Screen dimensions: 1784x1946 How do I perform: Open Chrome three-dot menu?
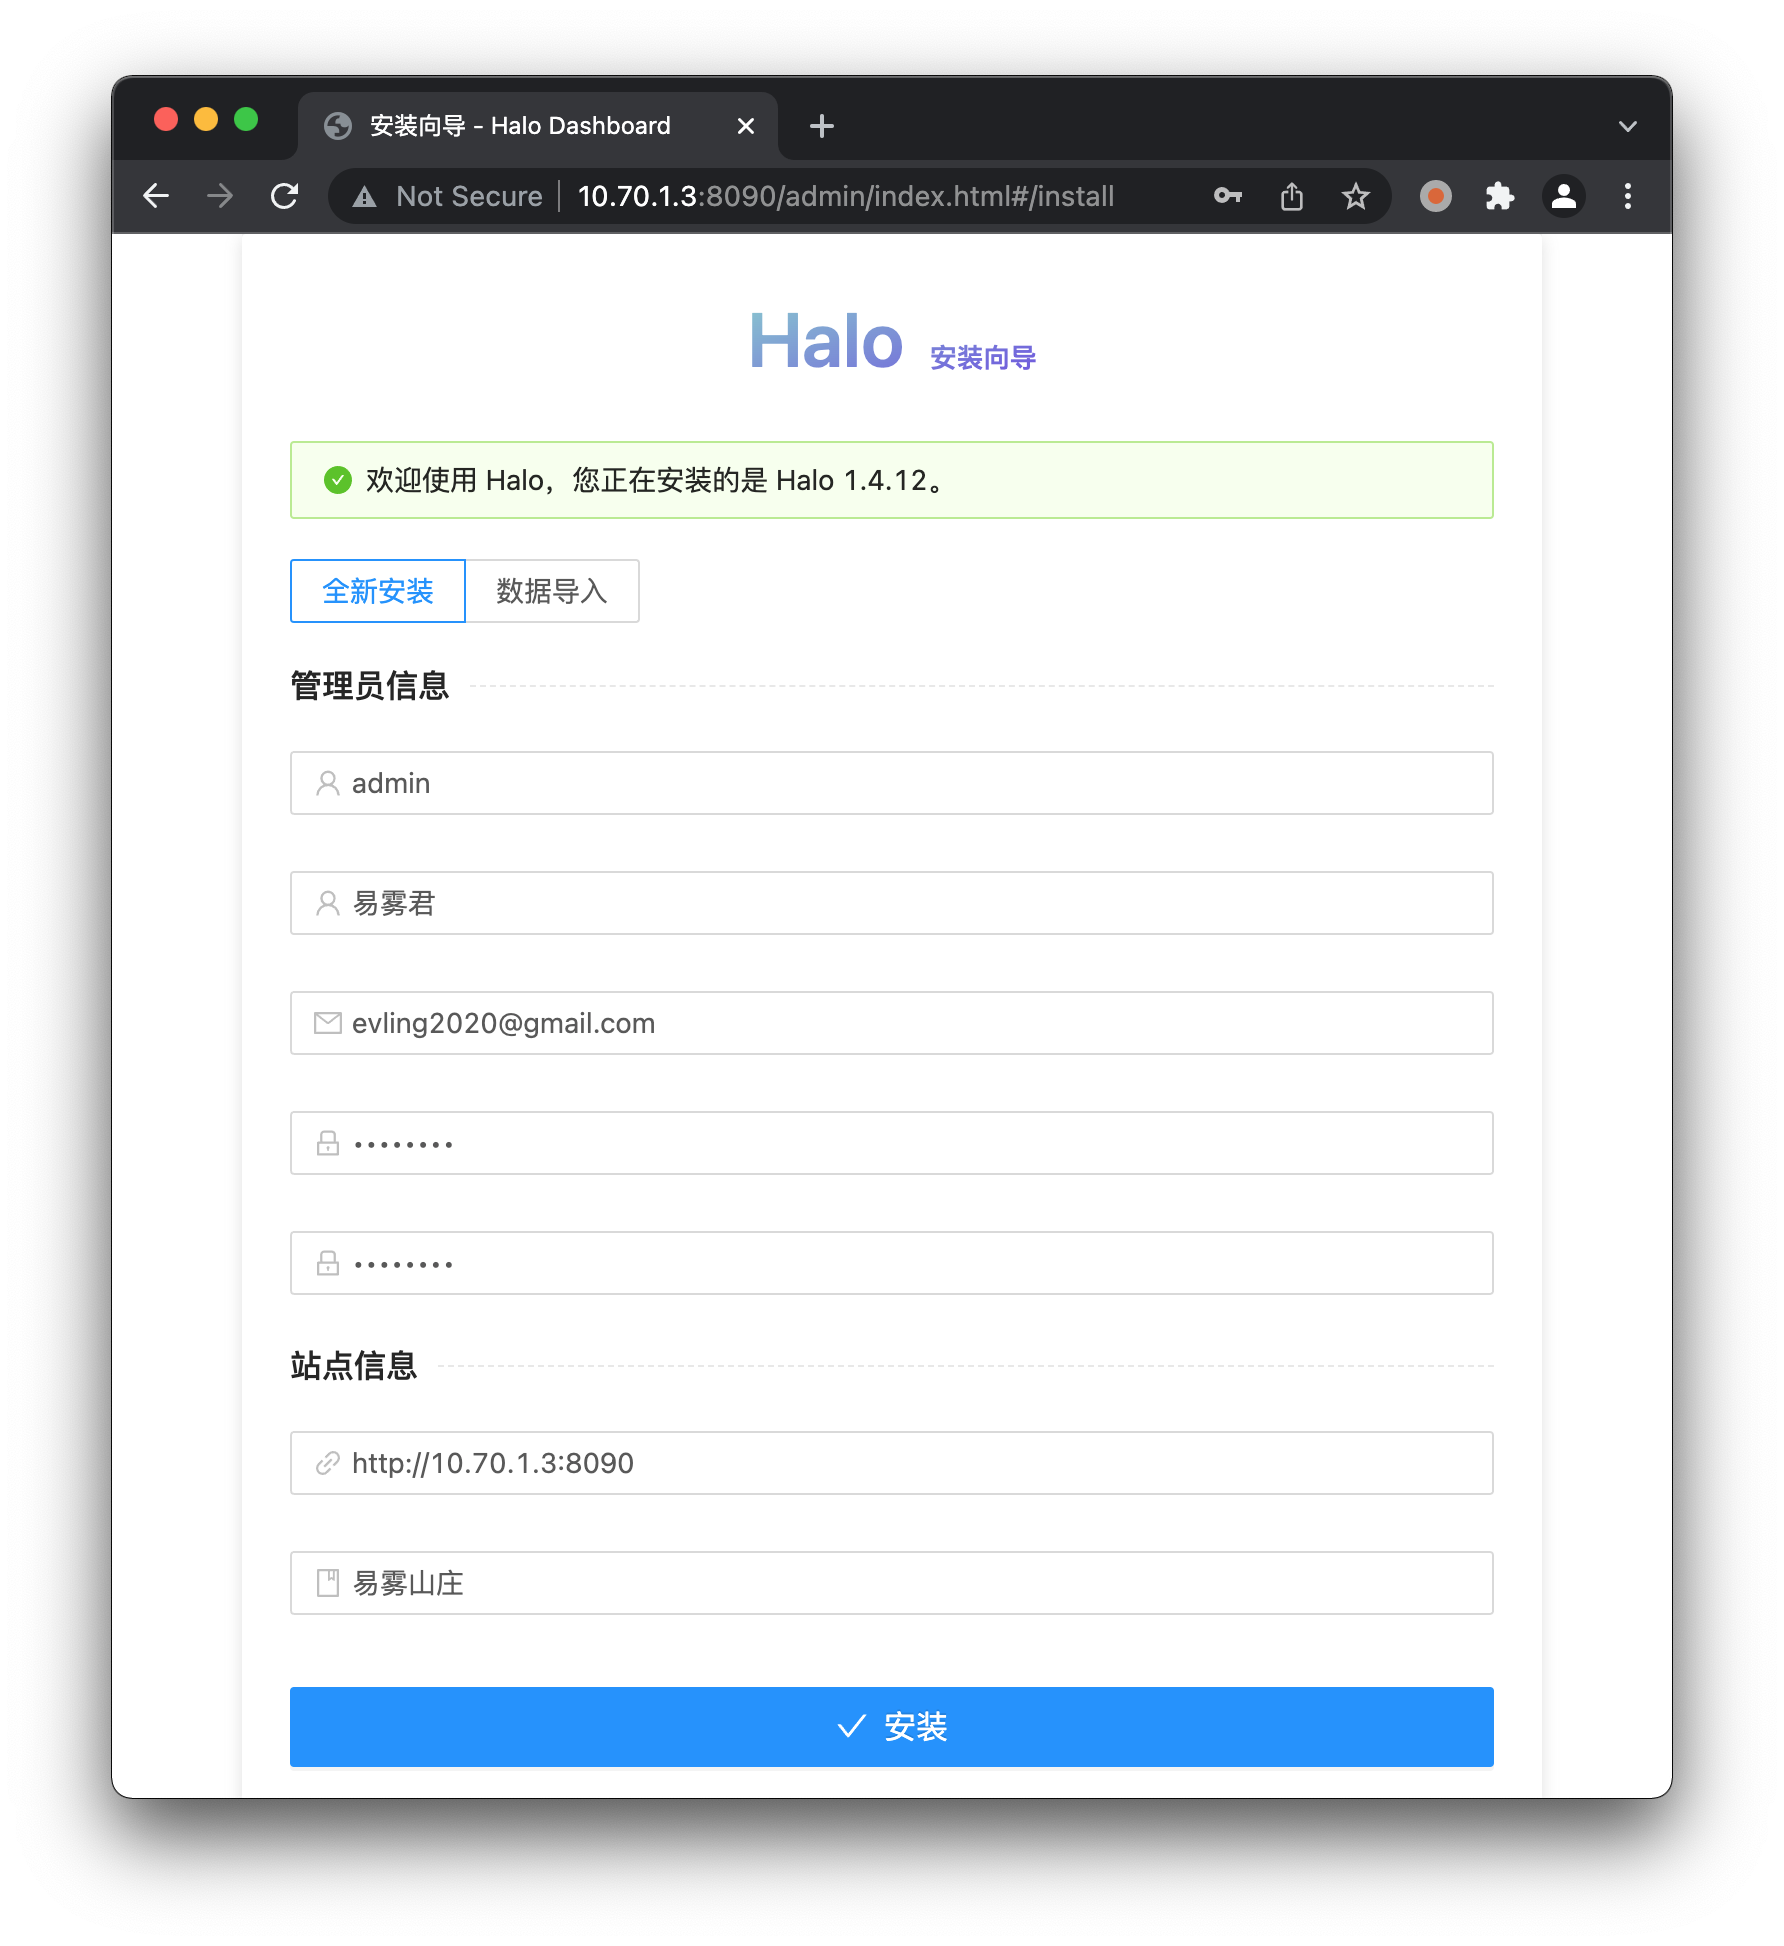1628,196
